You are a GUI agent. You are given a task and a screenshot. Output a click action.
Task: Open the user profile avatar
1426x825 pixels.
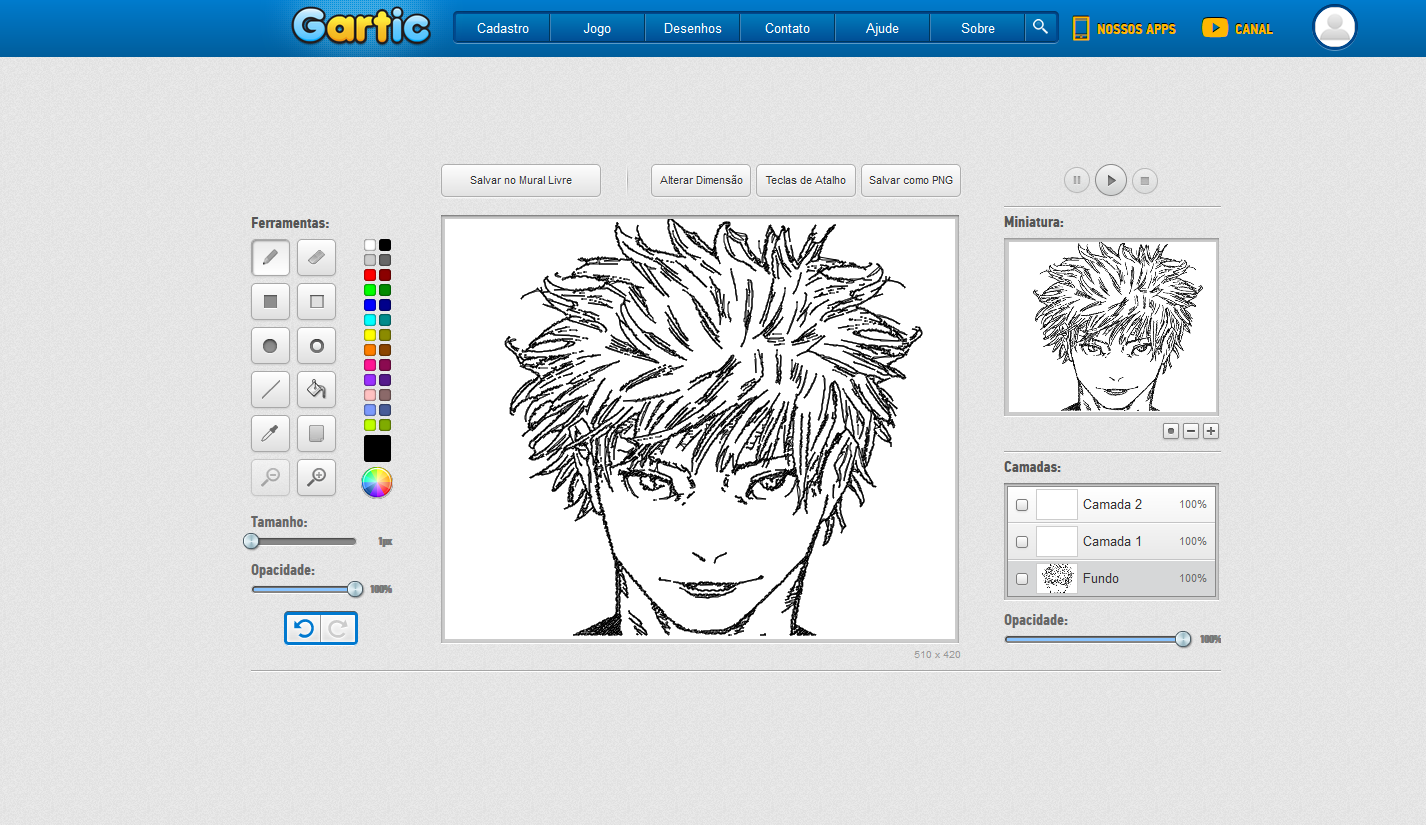1335,27
